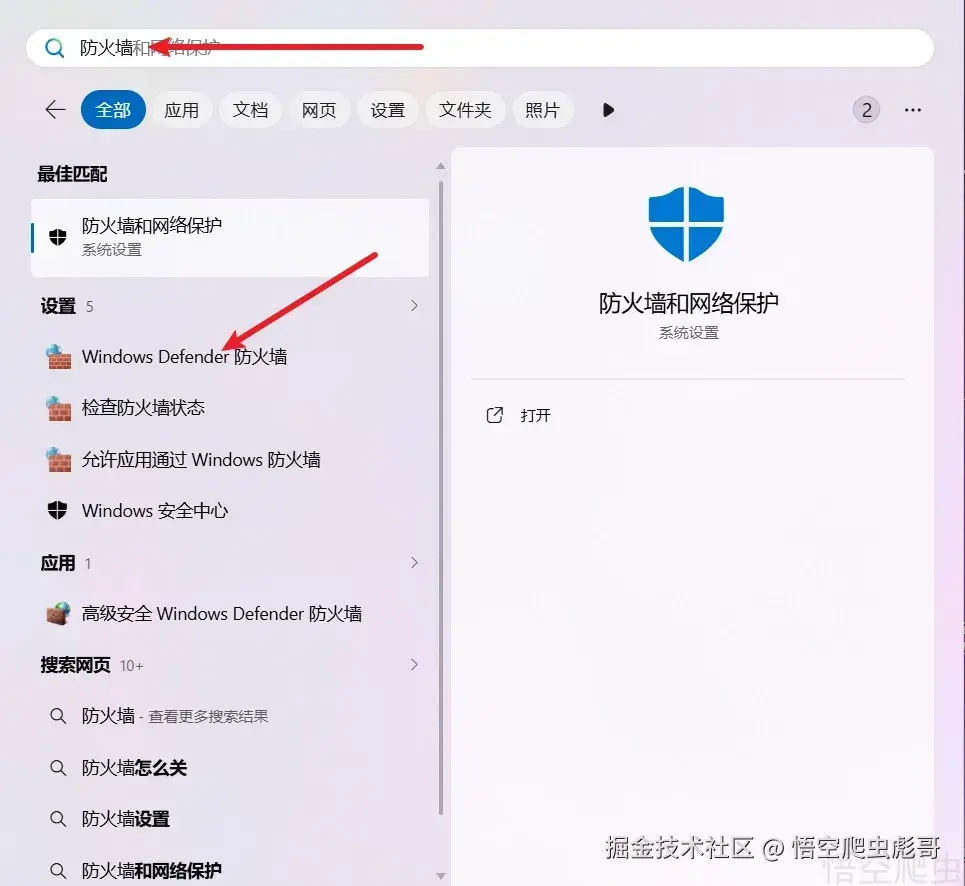Viewport: 965px width, 886px height.
Task: Click search icon beside 防火墙设置
Action: [58, 819]
